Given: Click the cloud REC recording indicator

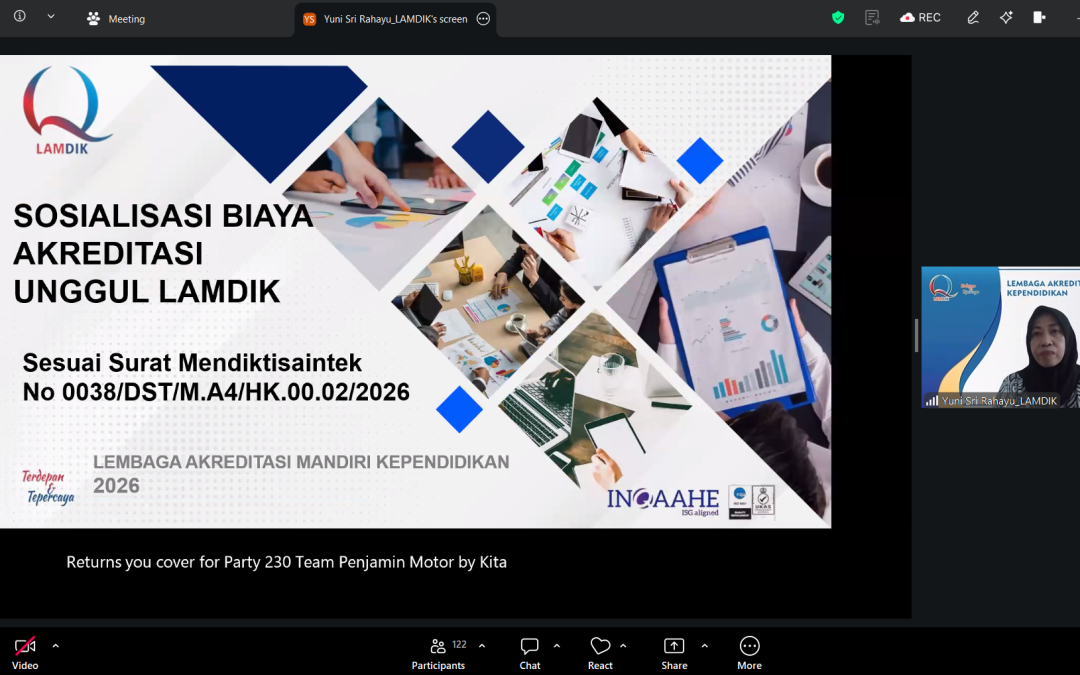Looking at the screenshot, I should tap(920, 18).
